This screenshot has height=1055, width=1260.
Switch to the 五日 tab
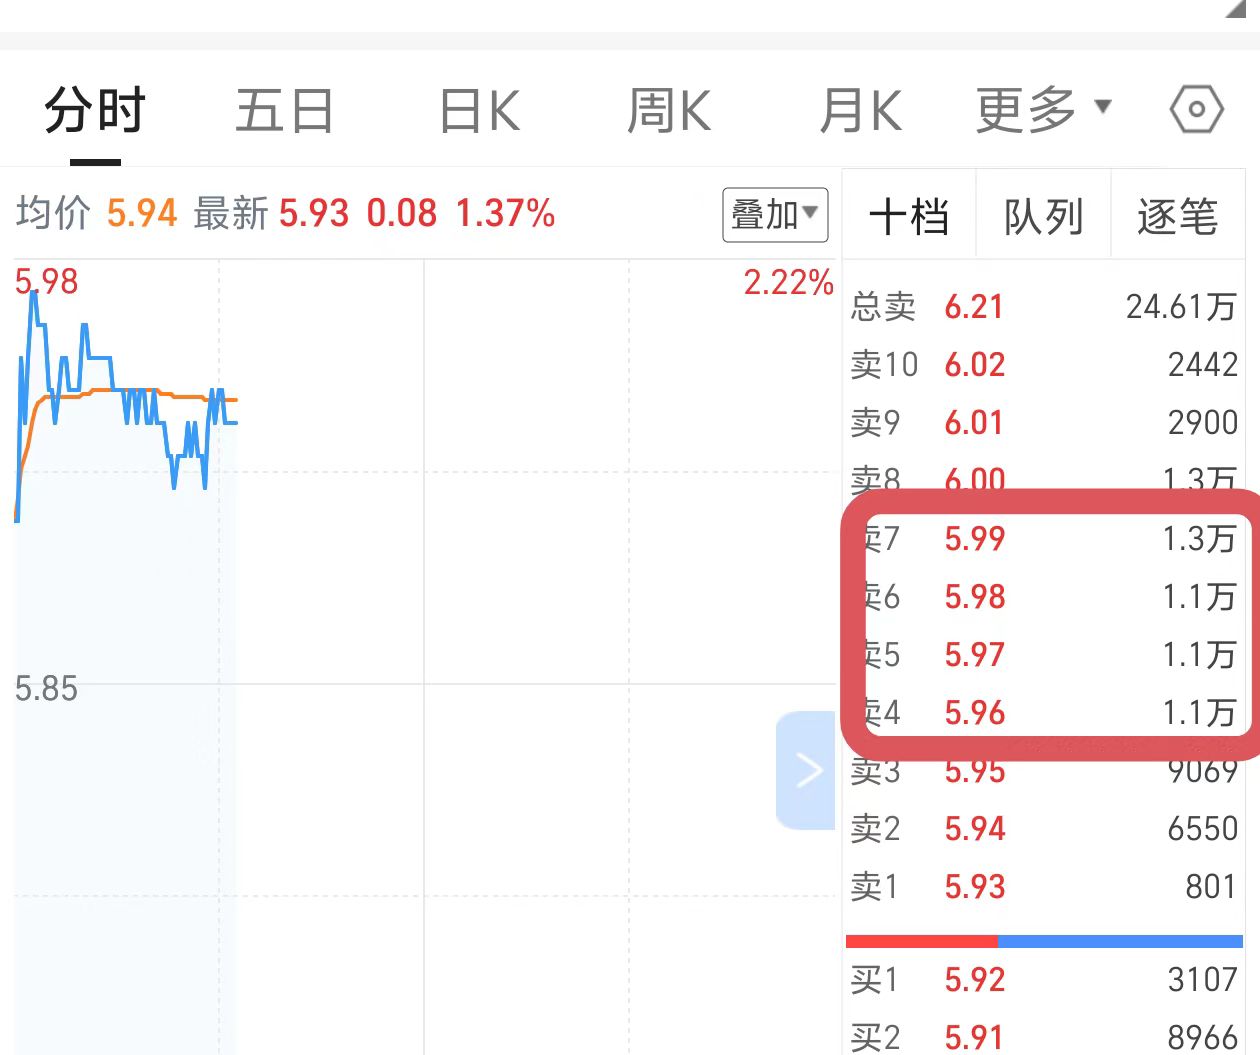pos(285,110)
